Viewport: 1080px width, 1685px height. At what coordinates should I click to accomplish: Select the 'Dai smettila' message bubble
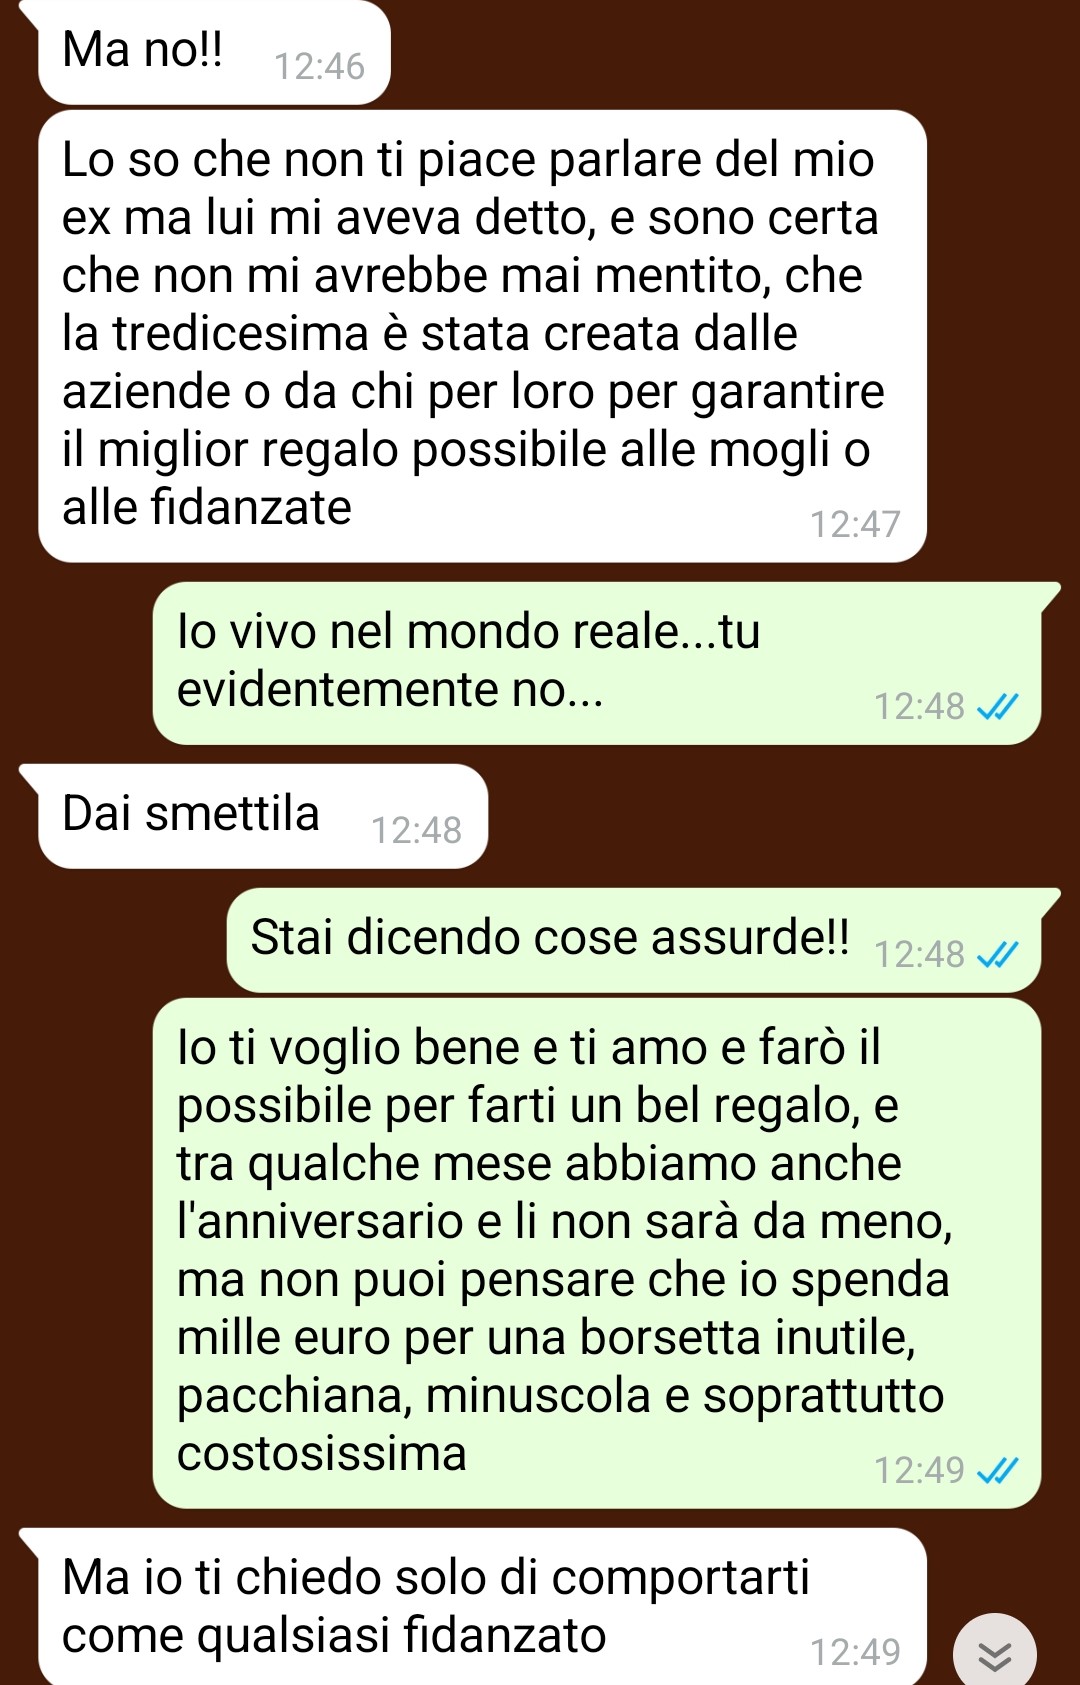(x=263, y=816)
